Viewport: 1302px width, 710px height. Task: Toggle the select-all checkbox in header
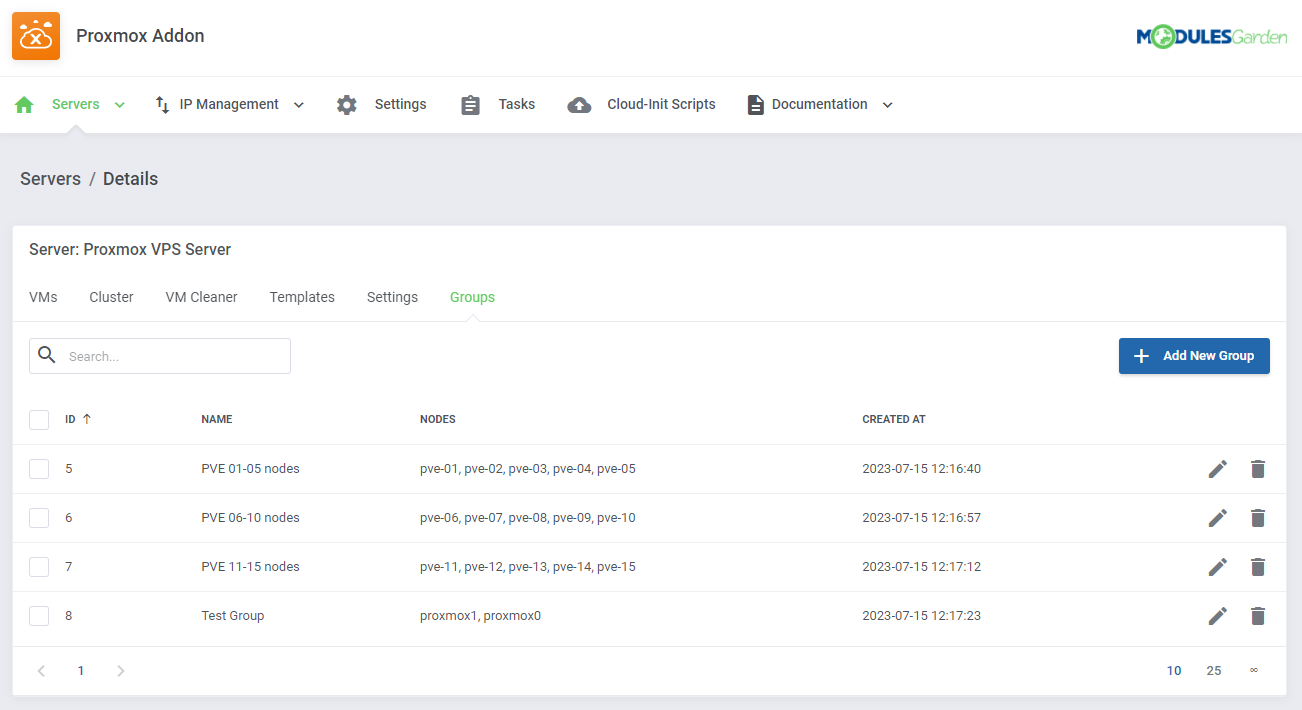39,420
